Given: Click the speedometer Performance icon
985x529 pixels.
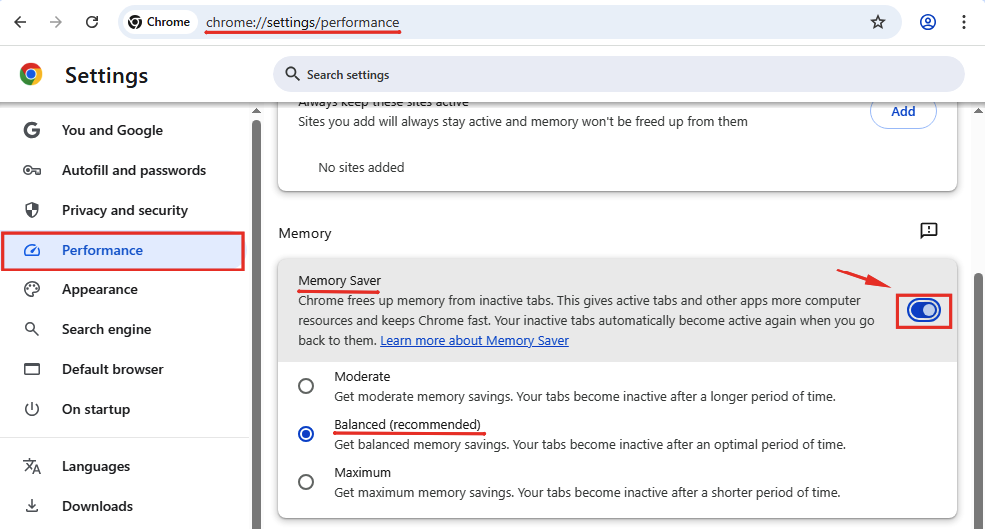Looking at the screenshot, I should click(x=31, y=250).
